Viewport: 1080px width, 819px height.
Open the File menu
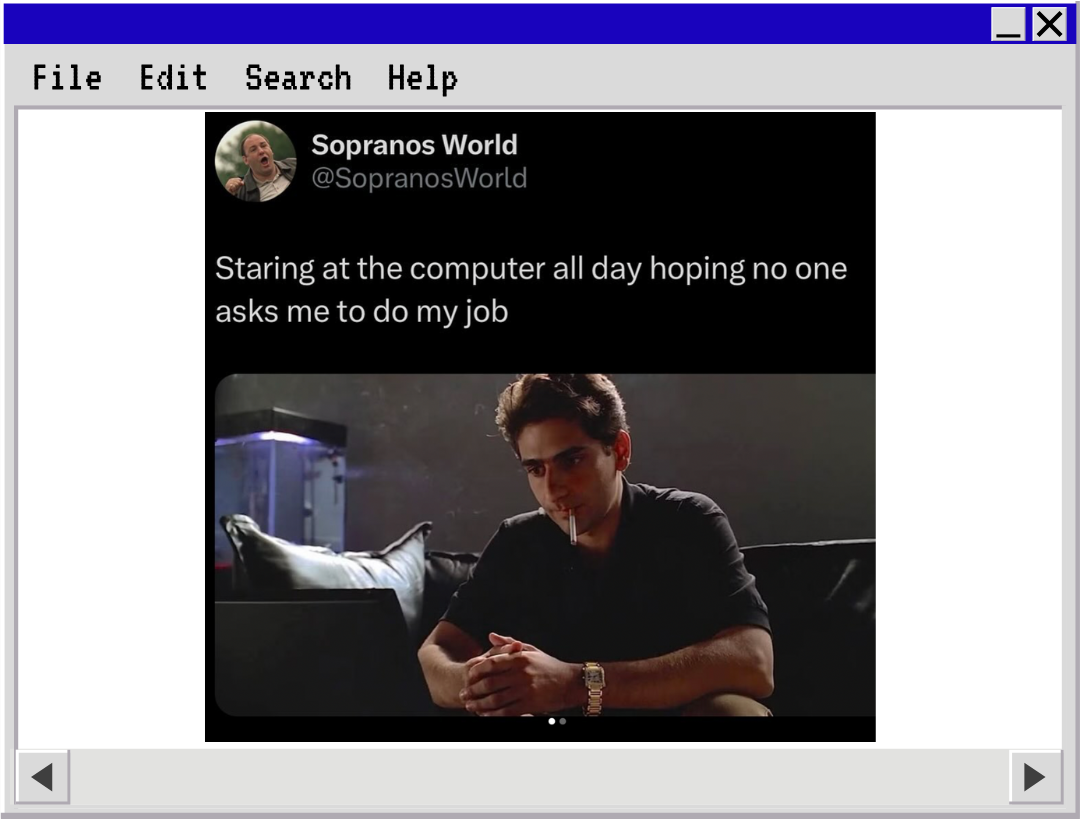67,77
